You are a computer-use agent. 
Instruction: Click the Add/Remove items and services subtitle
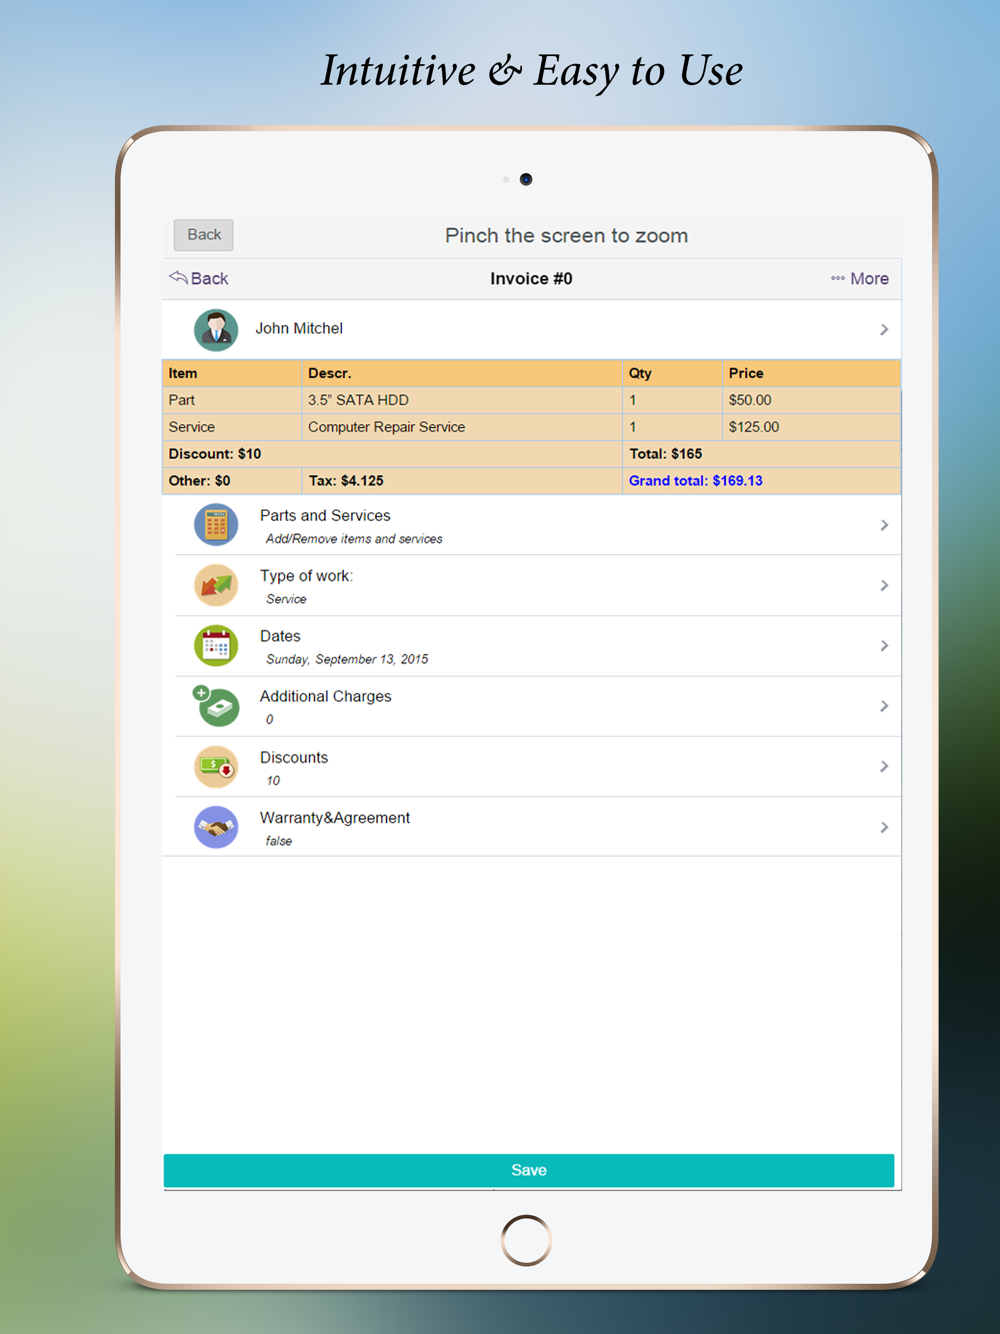pyautogui.click(x=354, y=539)
